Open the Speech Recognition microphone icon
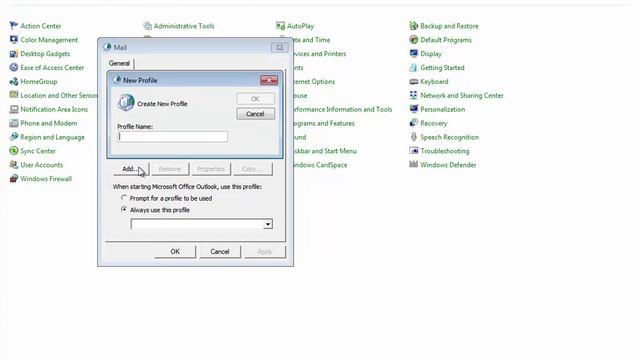 pyautogui.click(x=413, y=137)
